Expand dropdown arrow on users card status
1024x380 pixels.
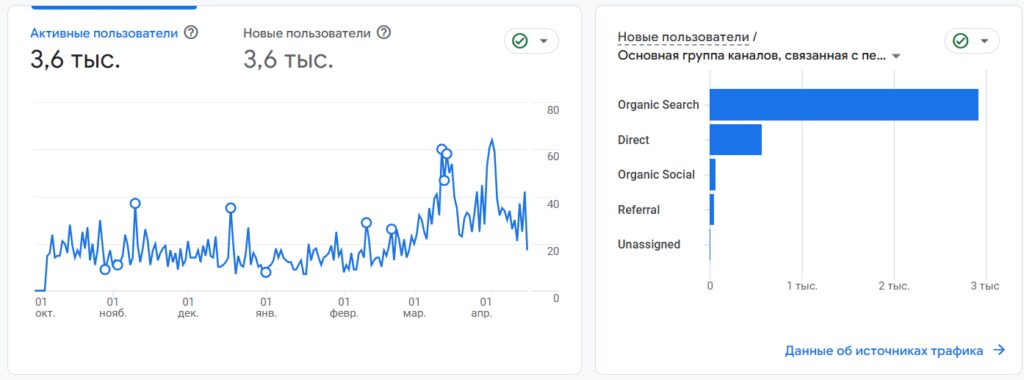[543, 41]
